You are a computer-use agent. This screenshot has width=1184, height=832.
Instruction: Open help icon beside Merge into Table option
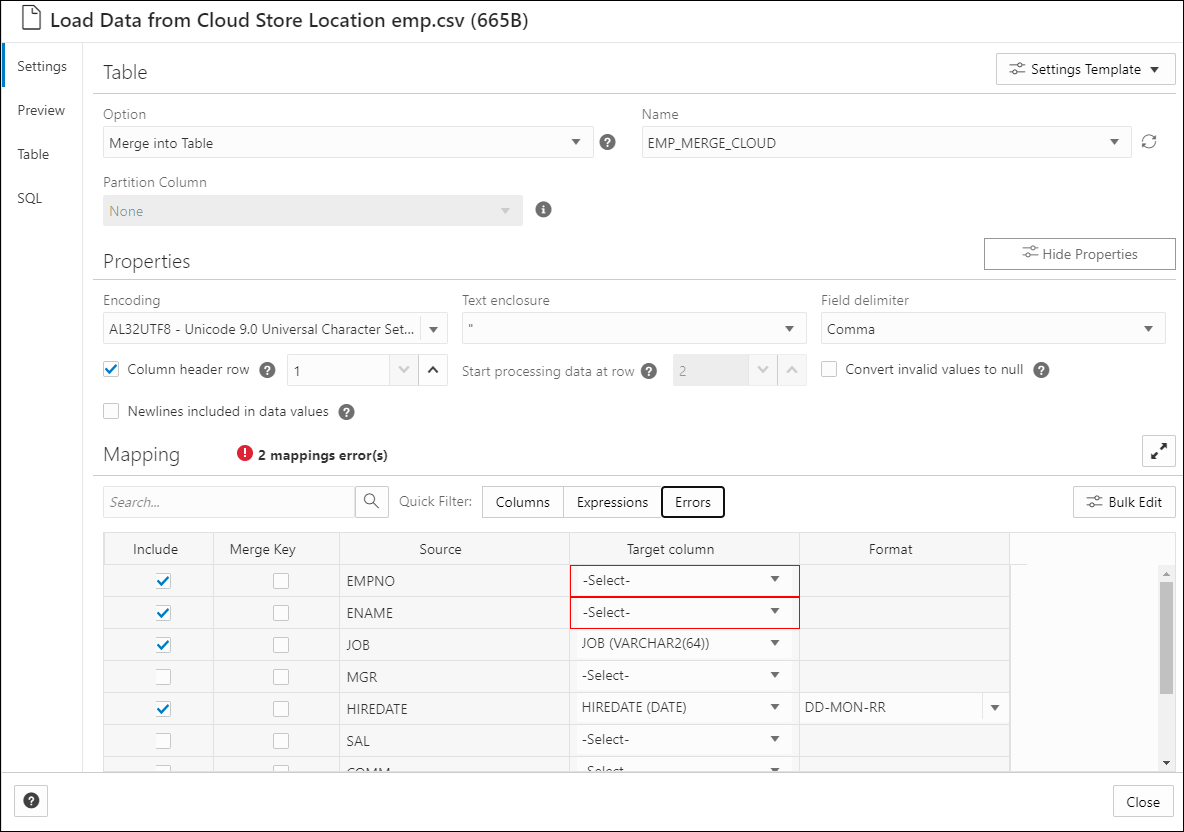click(x=607, y=142)
